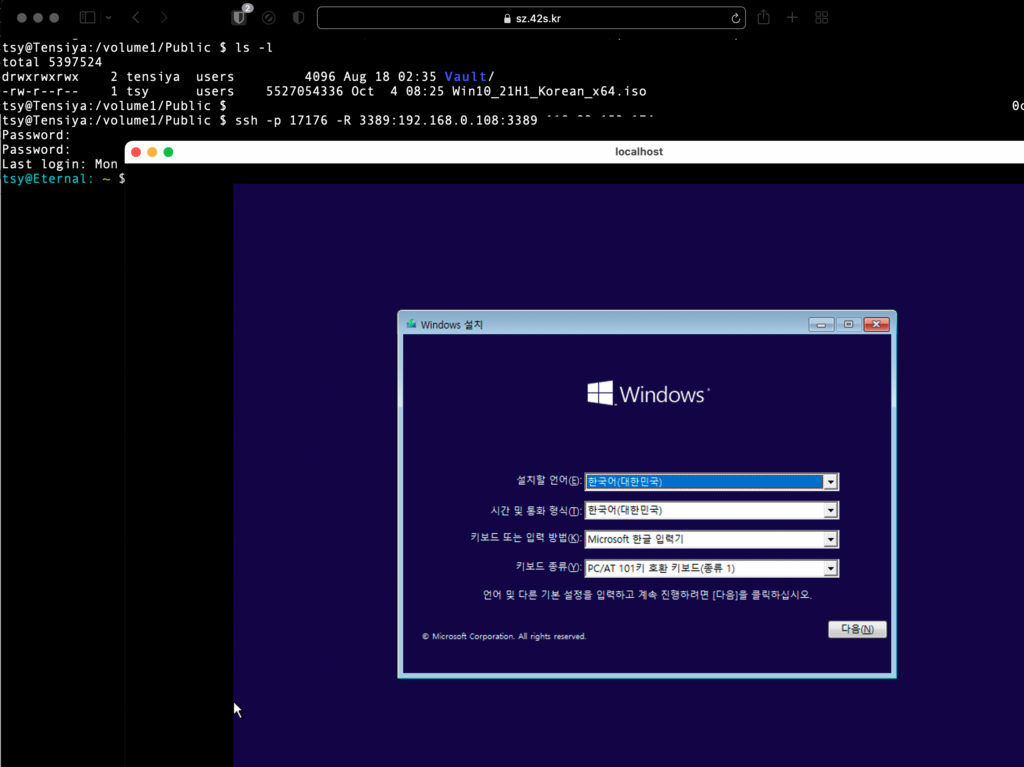Reload the page with the refresh icon
The height and width of the screenshot is (767, 1024).
point(735,18)
